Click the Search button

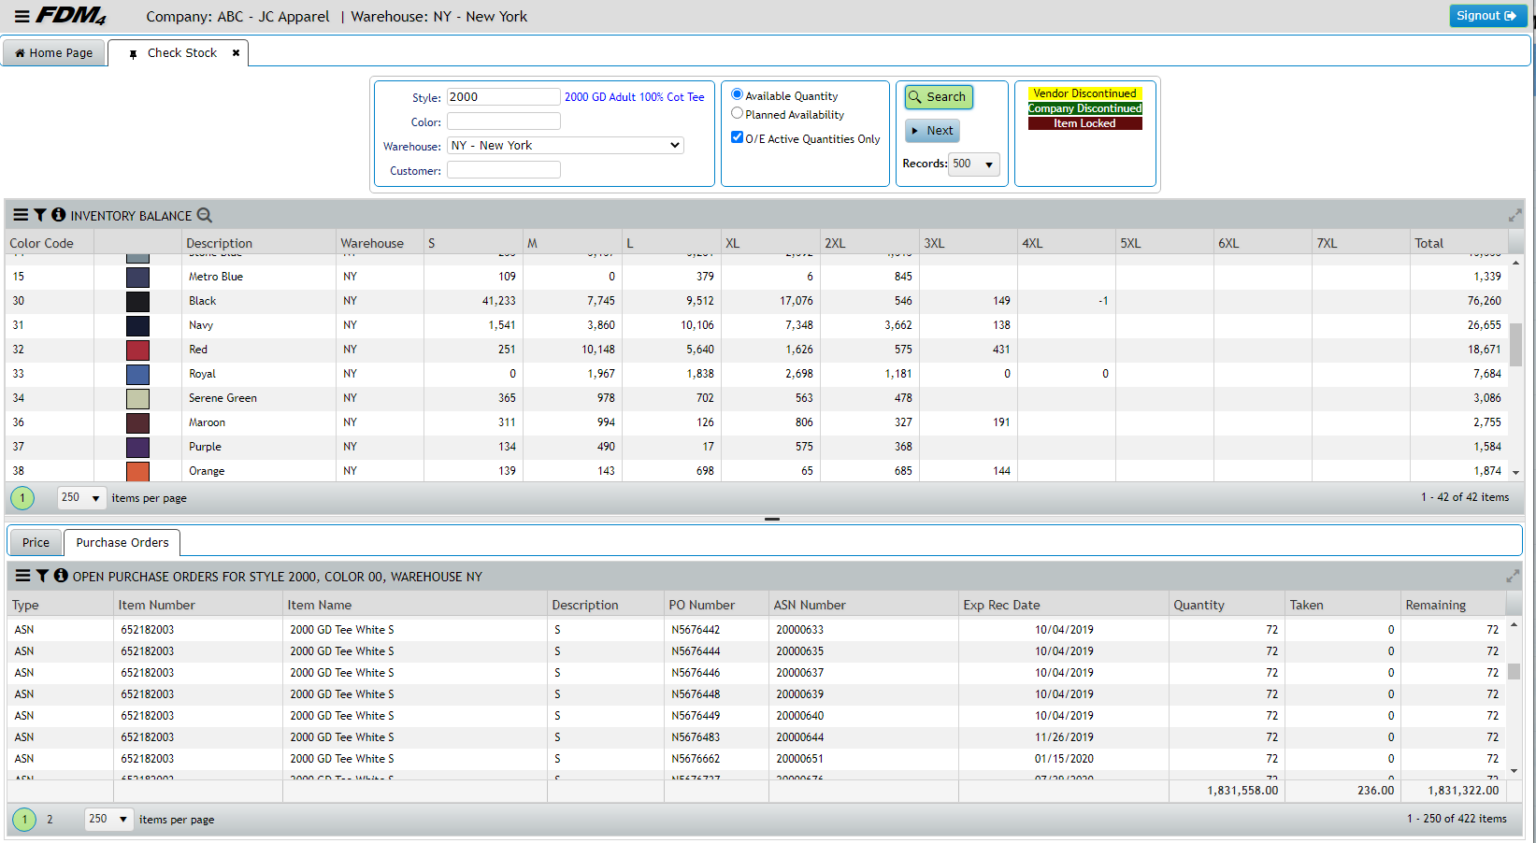tap(937, 96)
